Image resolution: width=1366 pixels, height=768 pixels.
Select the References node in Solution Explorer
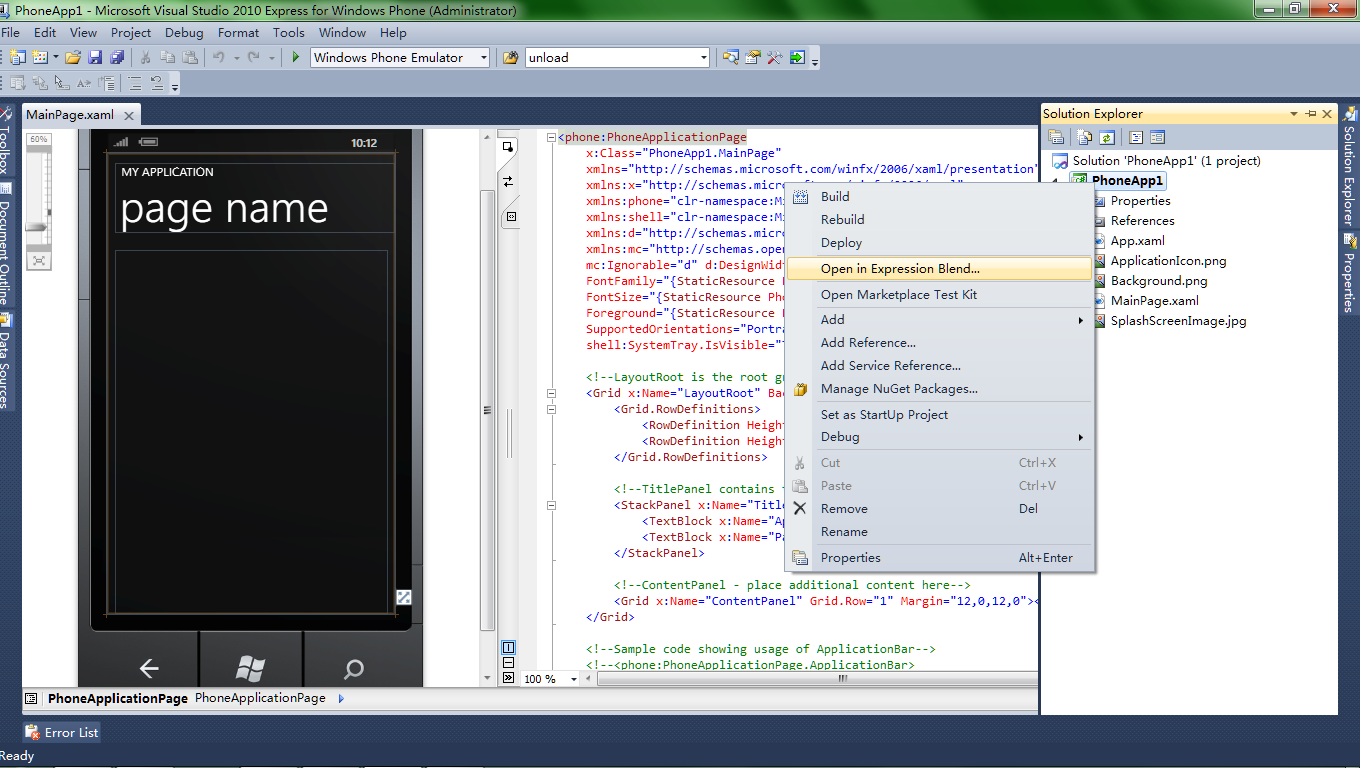point(1142,221)
